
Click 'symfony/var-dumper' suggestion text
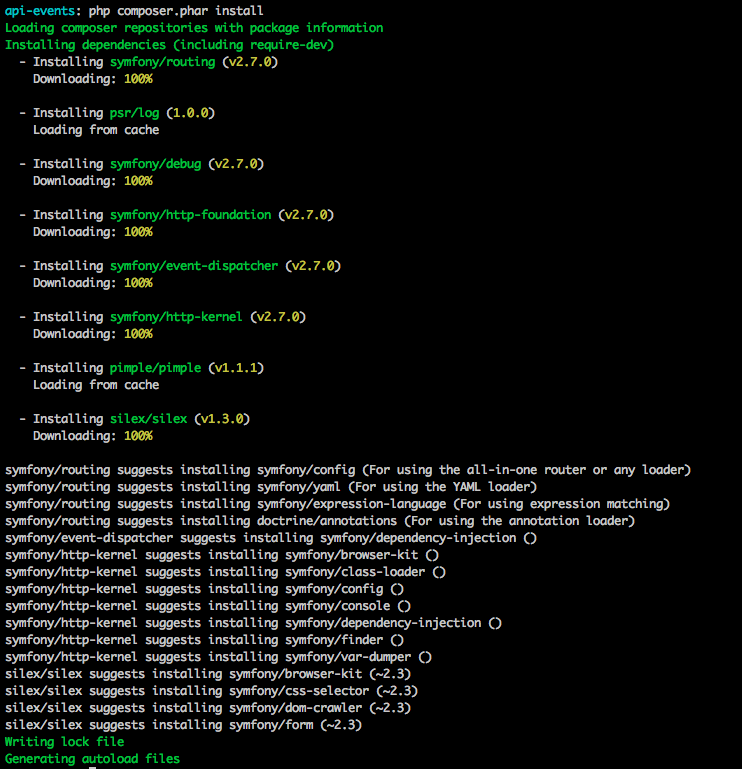(x=348, y=657)
